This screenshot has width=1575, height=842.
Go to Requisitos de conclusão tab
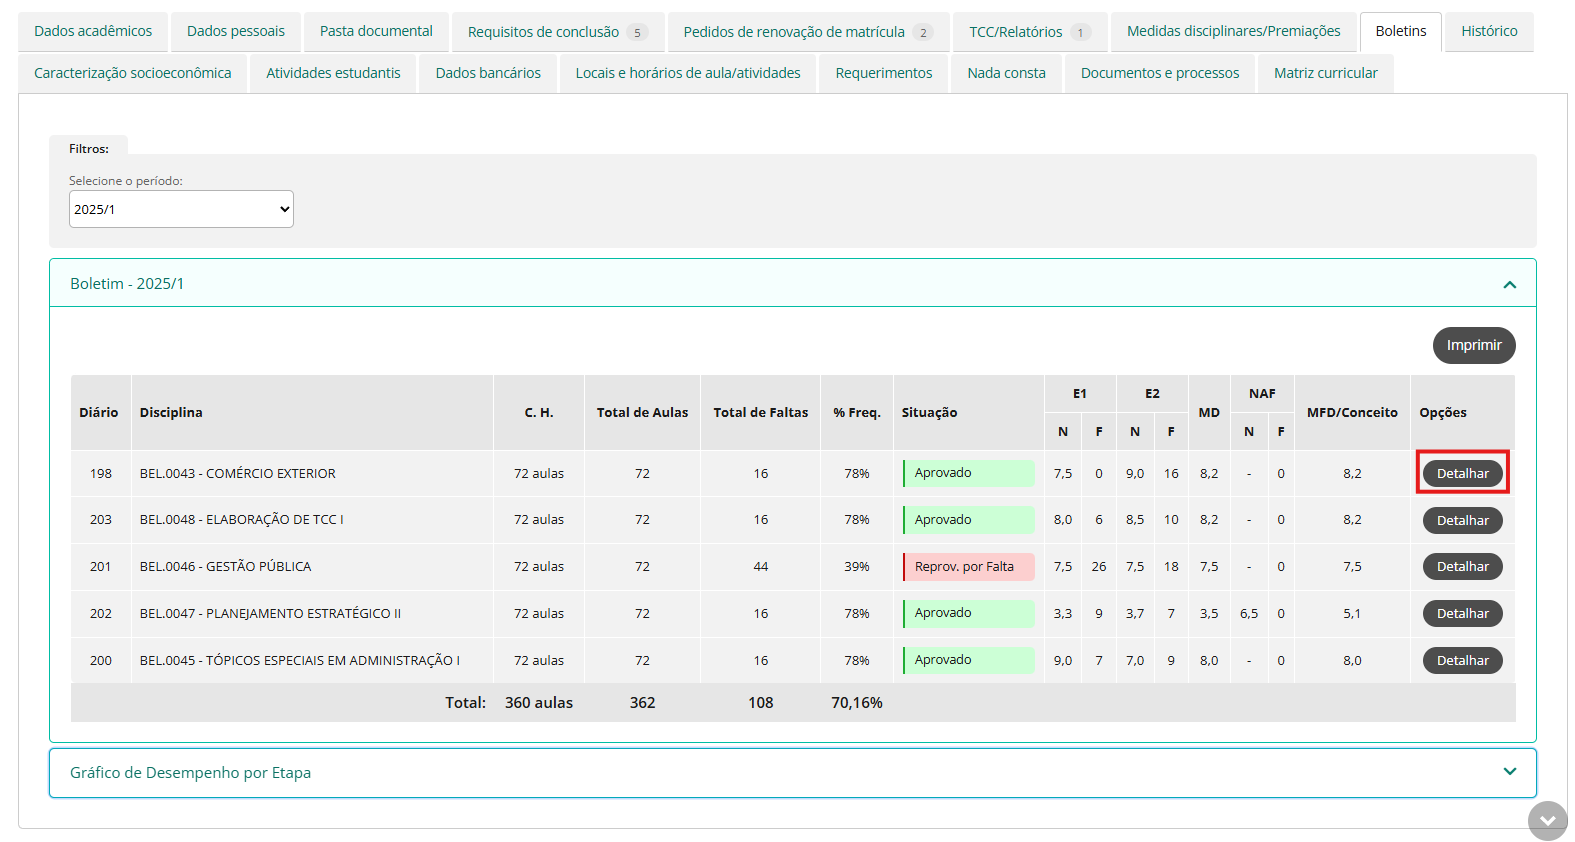tap(557, 32)
